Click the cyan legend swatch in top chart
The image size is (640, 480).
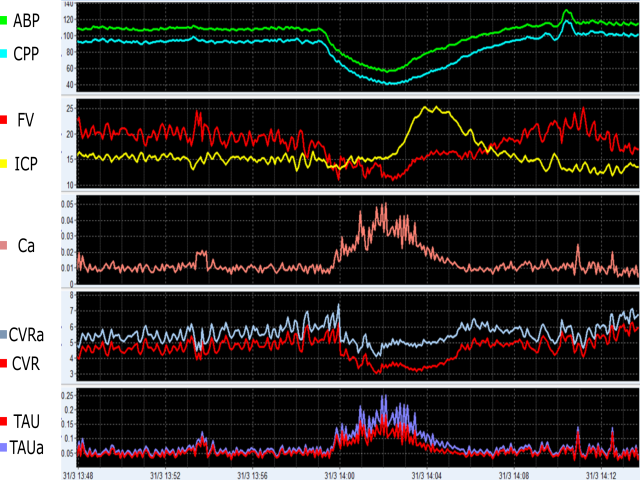[x=4, y=52]
